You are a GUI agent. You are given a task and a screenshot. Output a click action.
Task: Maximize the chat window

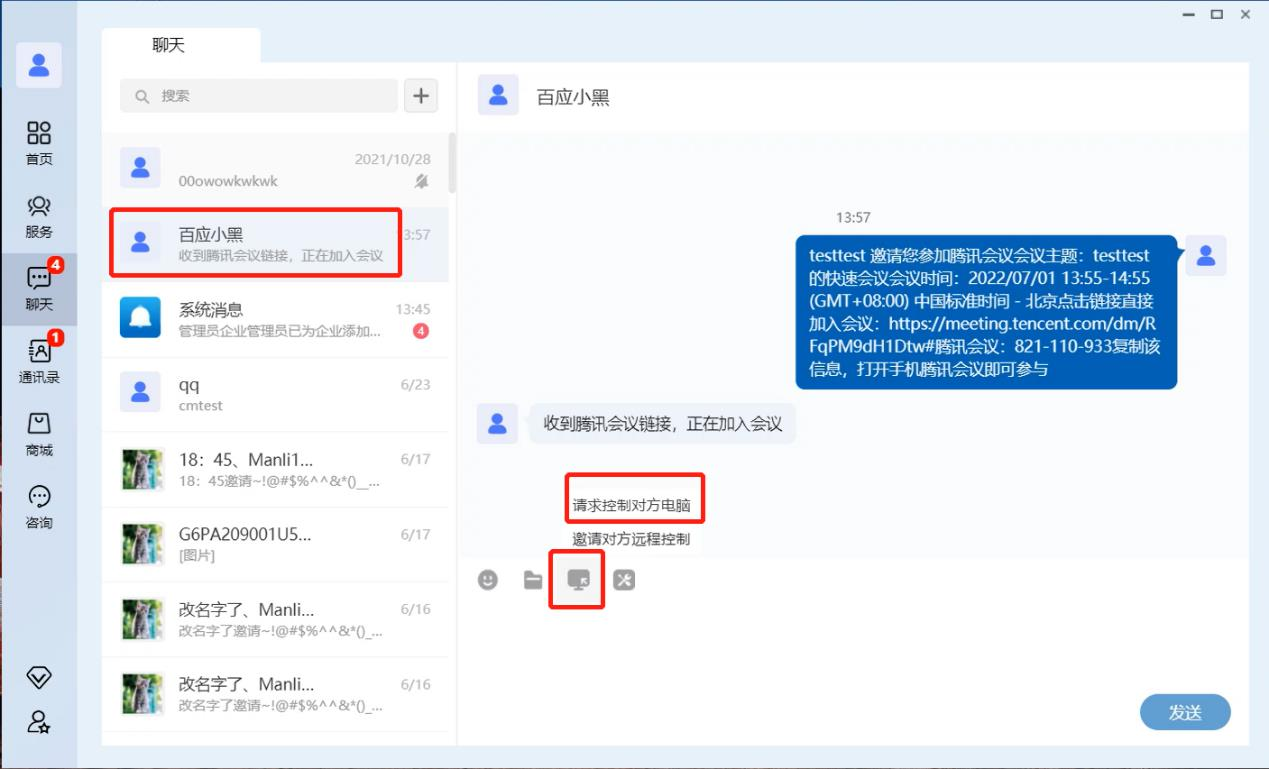click(x=1217, y=14)
